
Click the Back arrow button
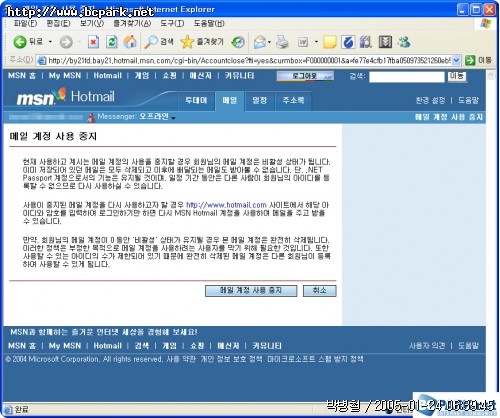pos(20,42)
